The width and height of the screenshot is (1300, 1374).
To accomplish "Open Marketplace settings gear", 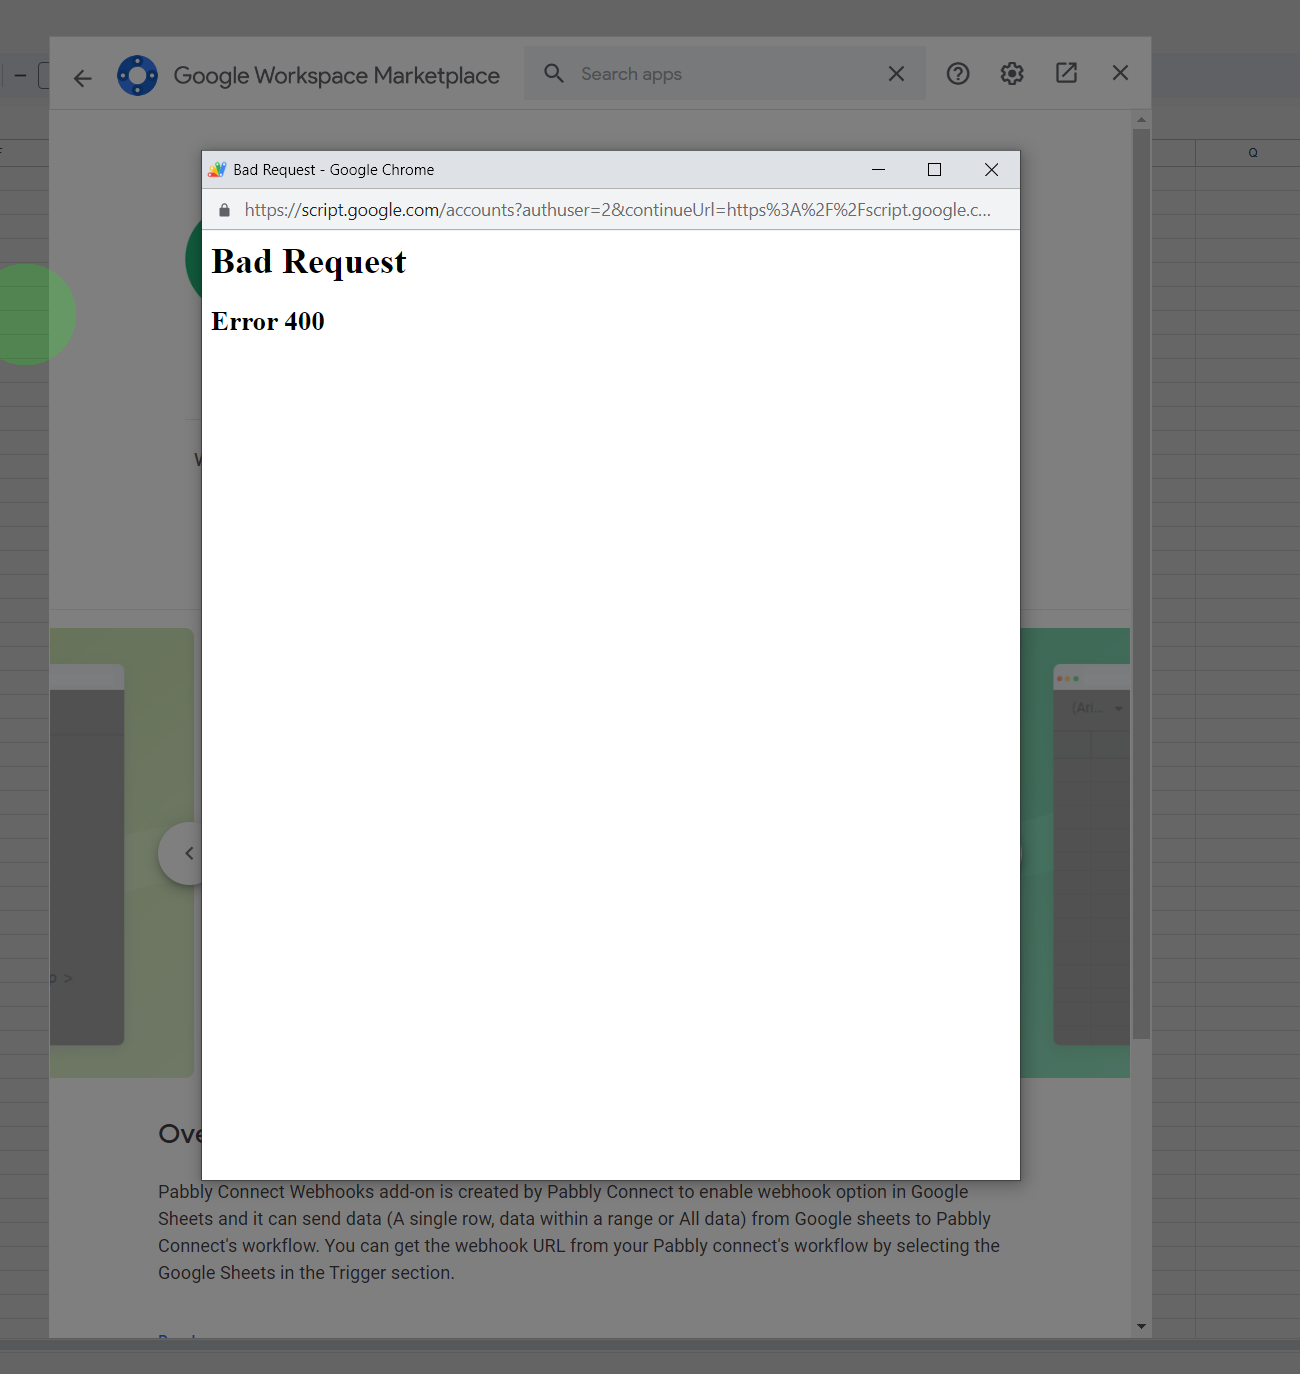I will (x=1012, y=73).
